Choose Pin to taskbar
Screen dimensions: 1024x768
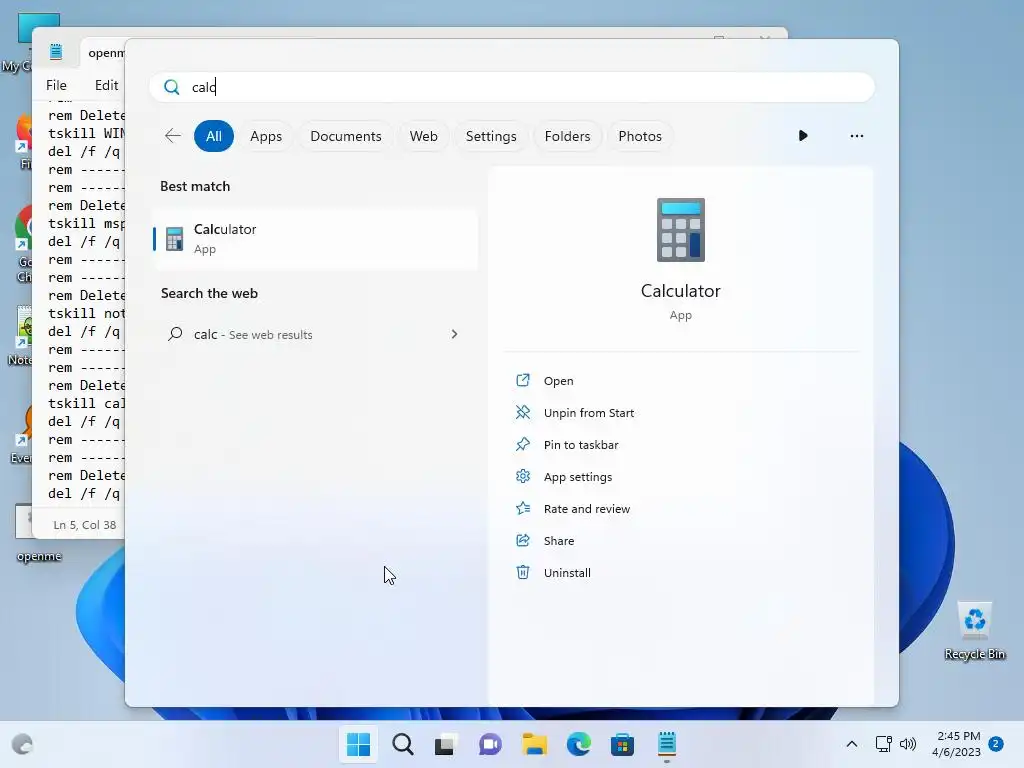pos(581,445)
